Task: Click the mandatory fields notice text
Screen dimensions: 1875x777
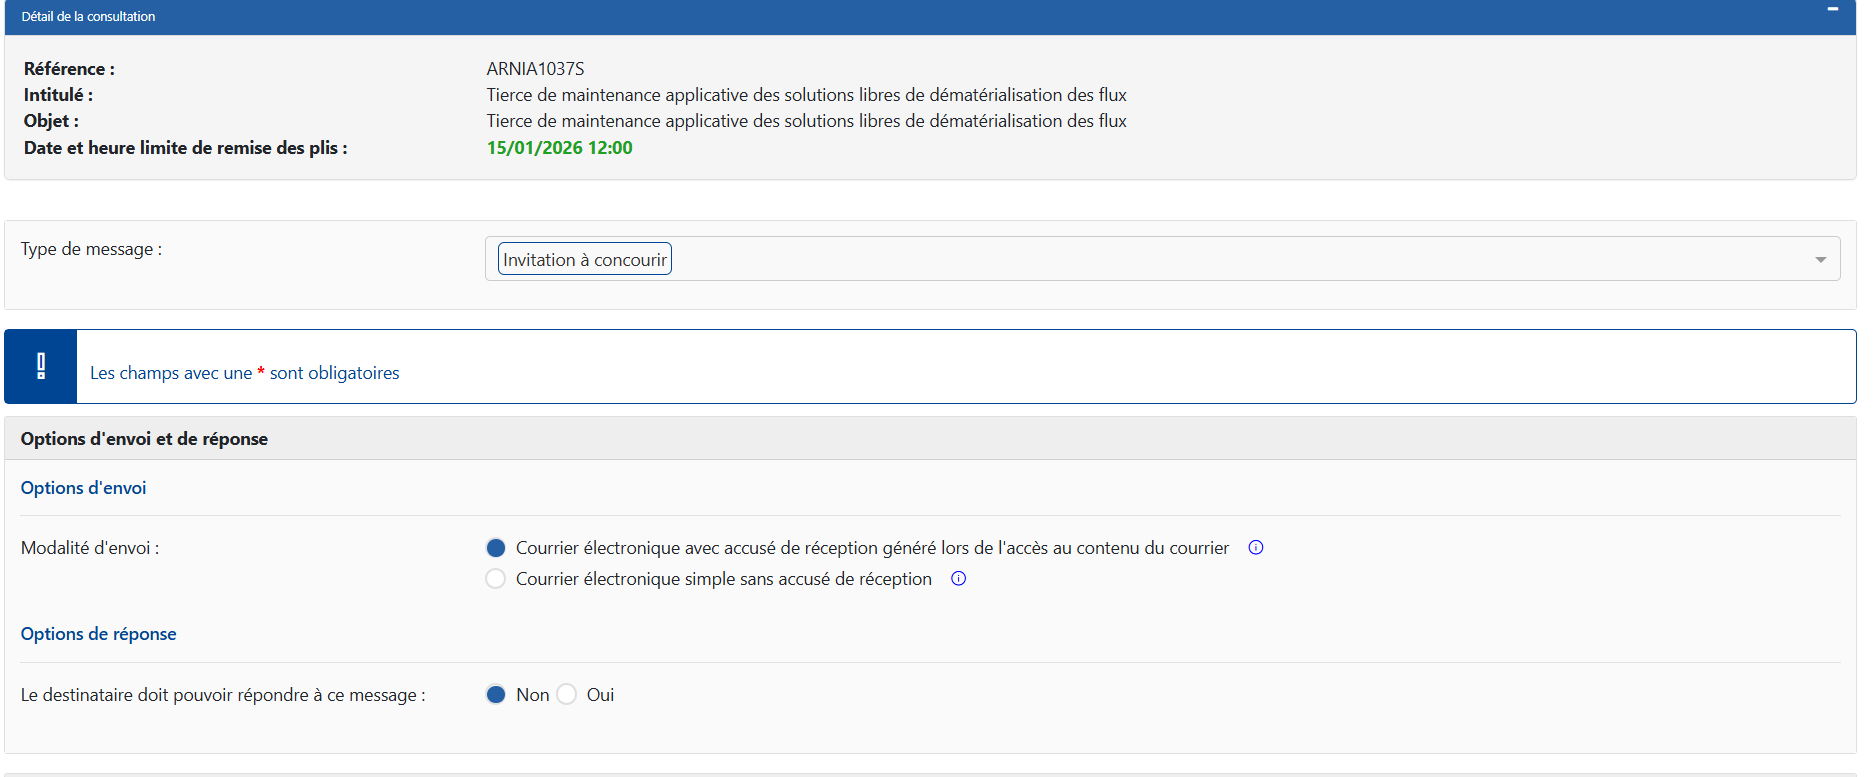Action: pyautogui.click(x=244, y=373)
